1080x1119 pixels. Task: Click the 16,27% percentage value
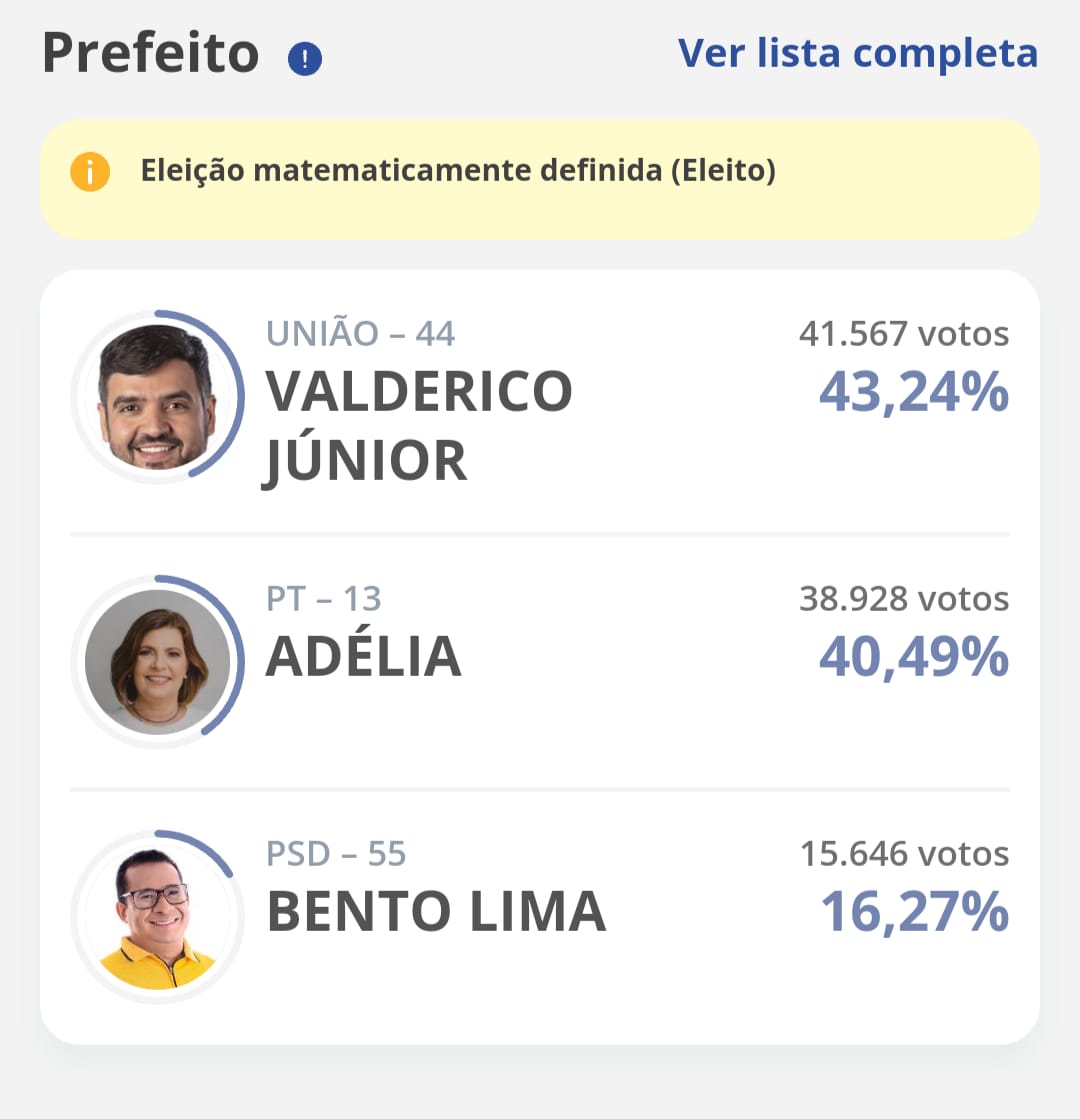915,912
